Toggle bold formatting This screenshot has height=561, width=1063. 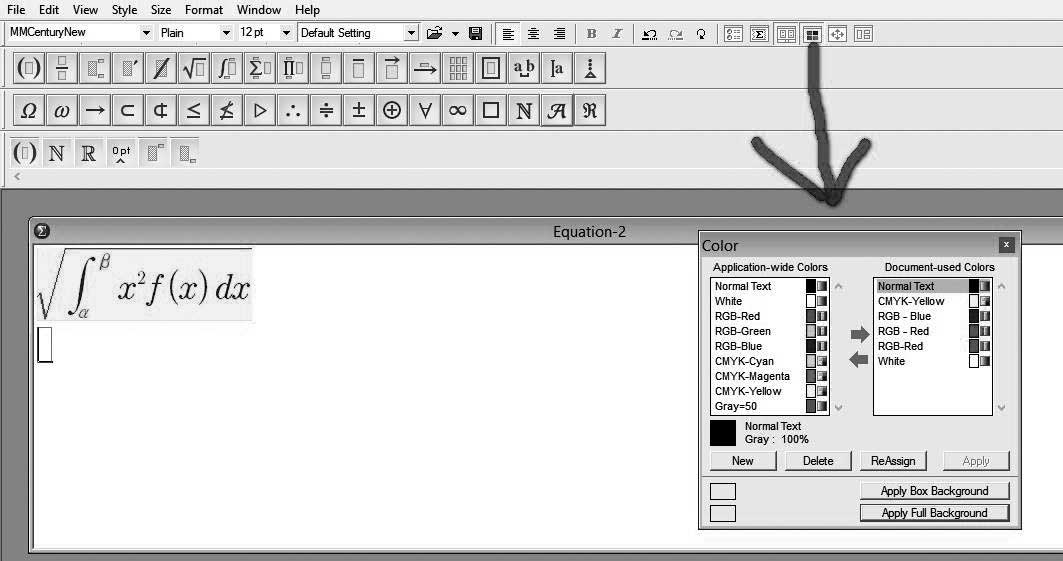click(591, 33)
